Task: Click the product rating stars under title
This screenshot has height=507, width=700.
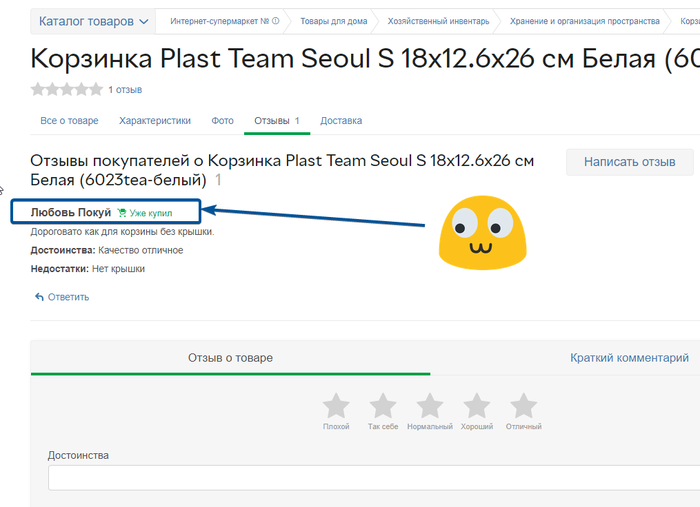Action: coord(66,89)
